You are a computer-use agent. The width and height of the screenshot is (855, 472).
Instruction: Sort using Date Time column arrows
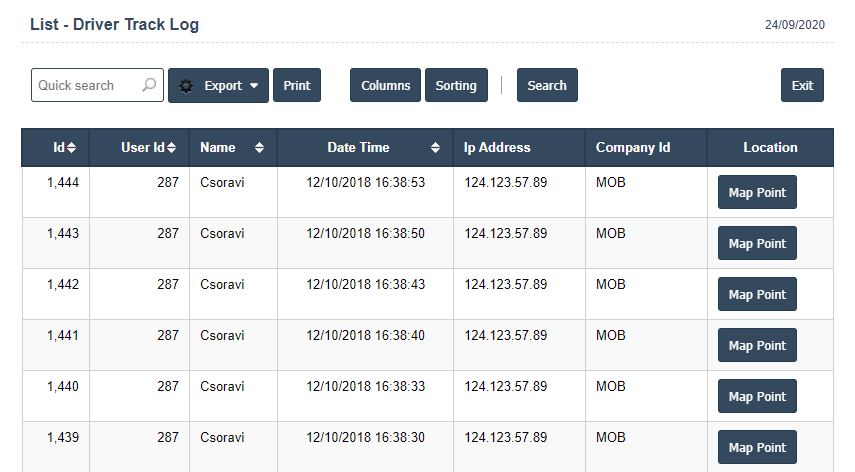click(435, 148)
